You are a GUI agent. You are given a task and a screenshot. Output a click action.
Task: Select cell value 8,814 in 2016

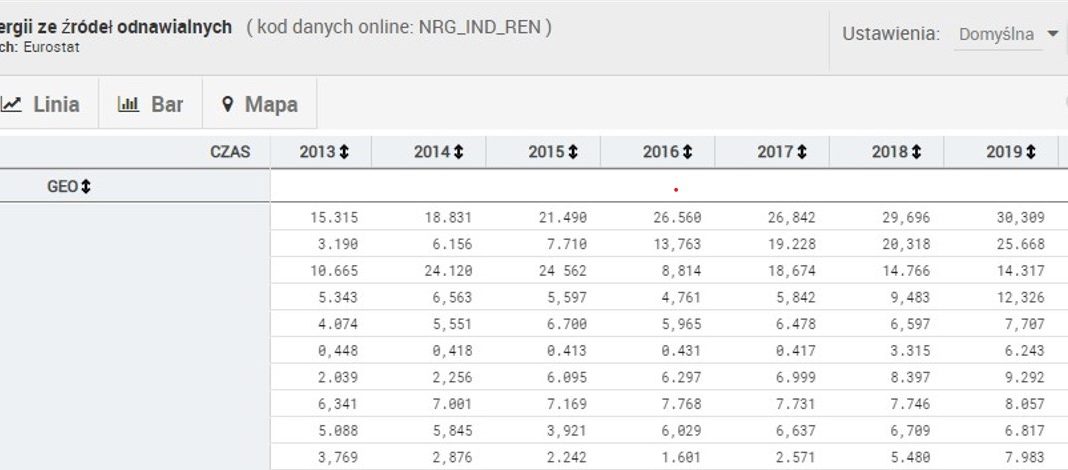tap(680, 270)
